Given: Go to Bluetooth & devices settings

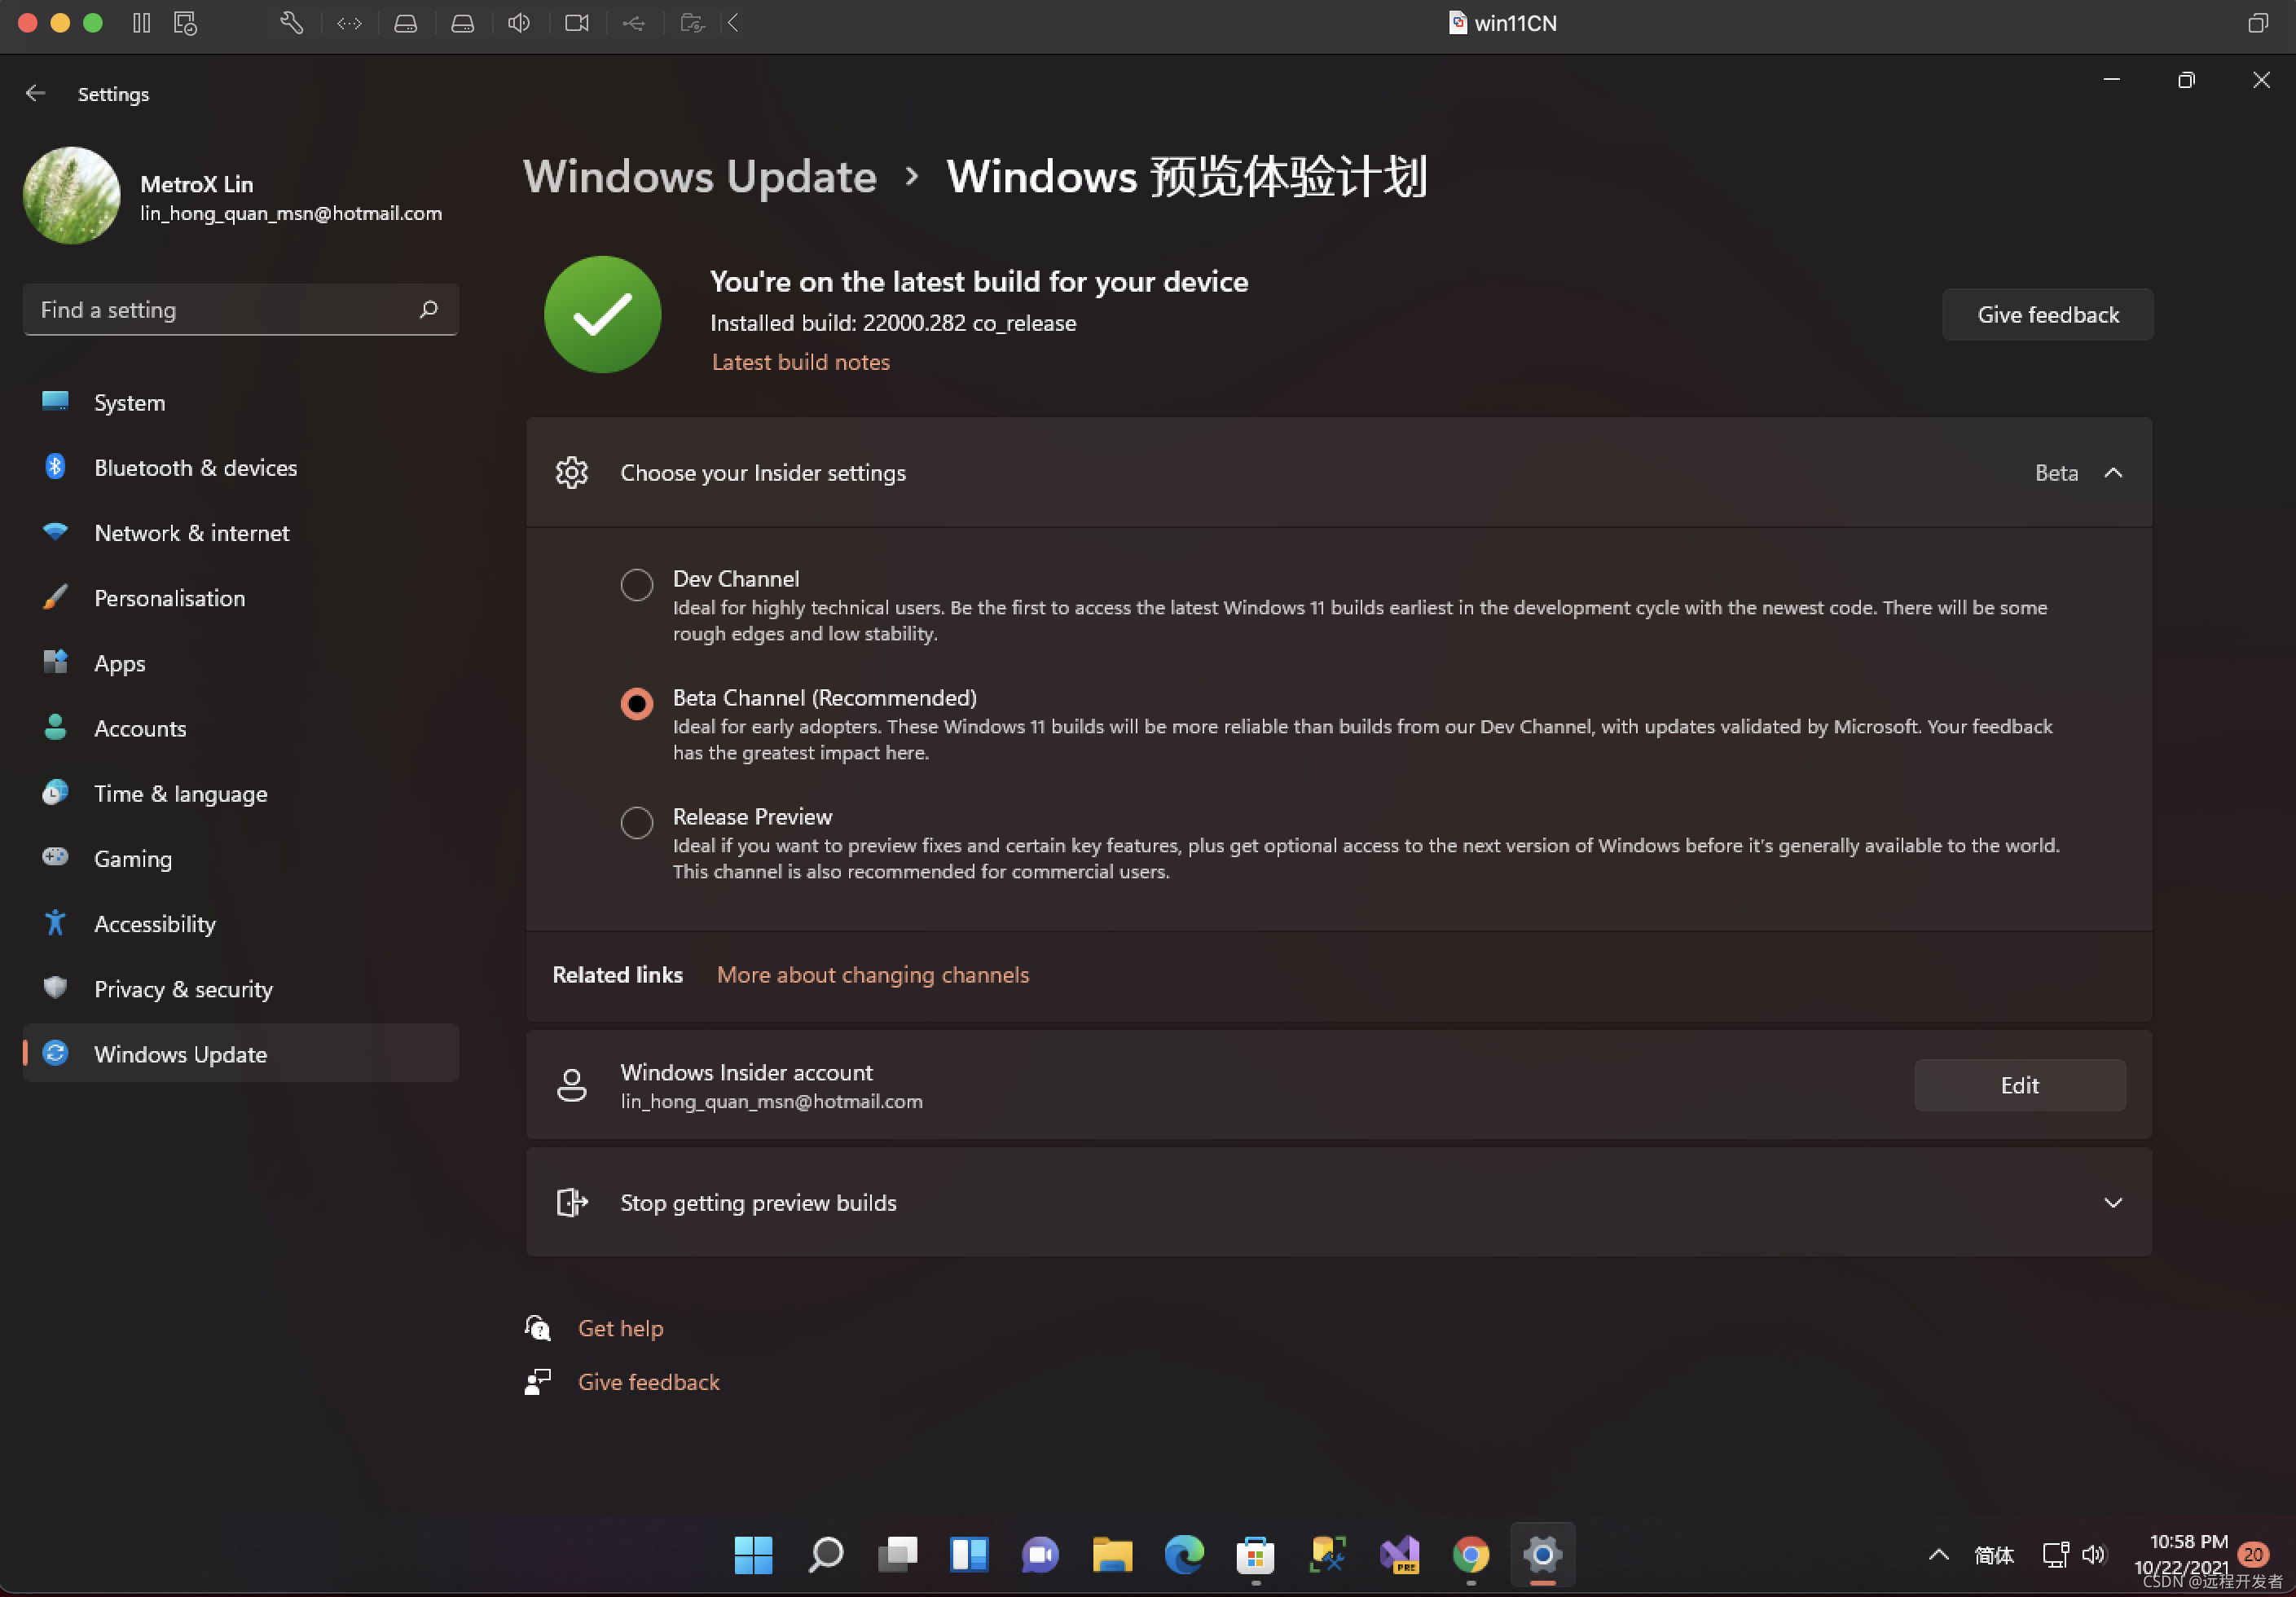Looking at the screenshot, I should [x=195, y=467].
